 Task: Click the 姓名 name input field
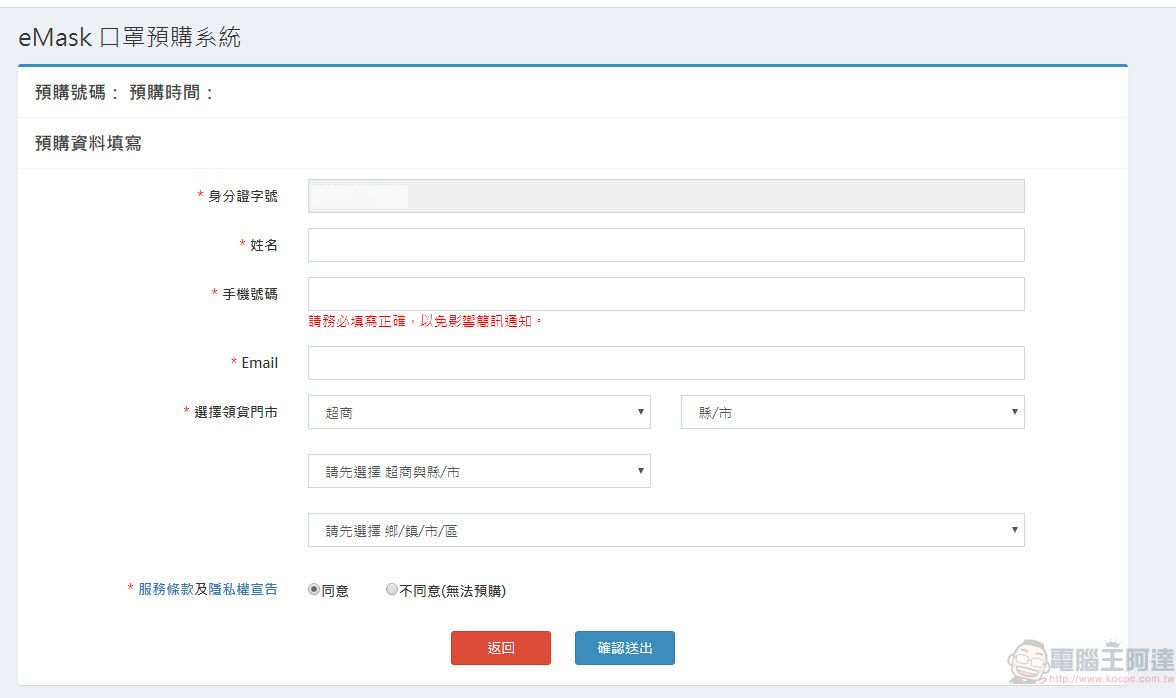click(x=666, y=245)
